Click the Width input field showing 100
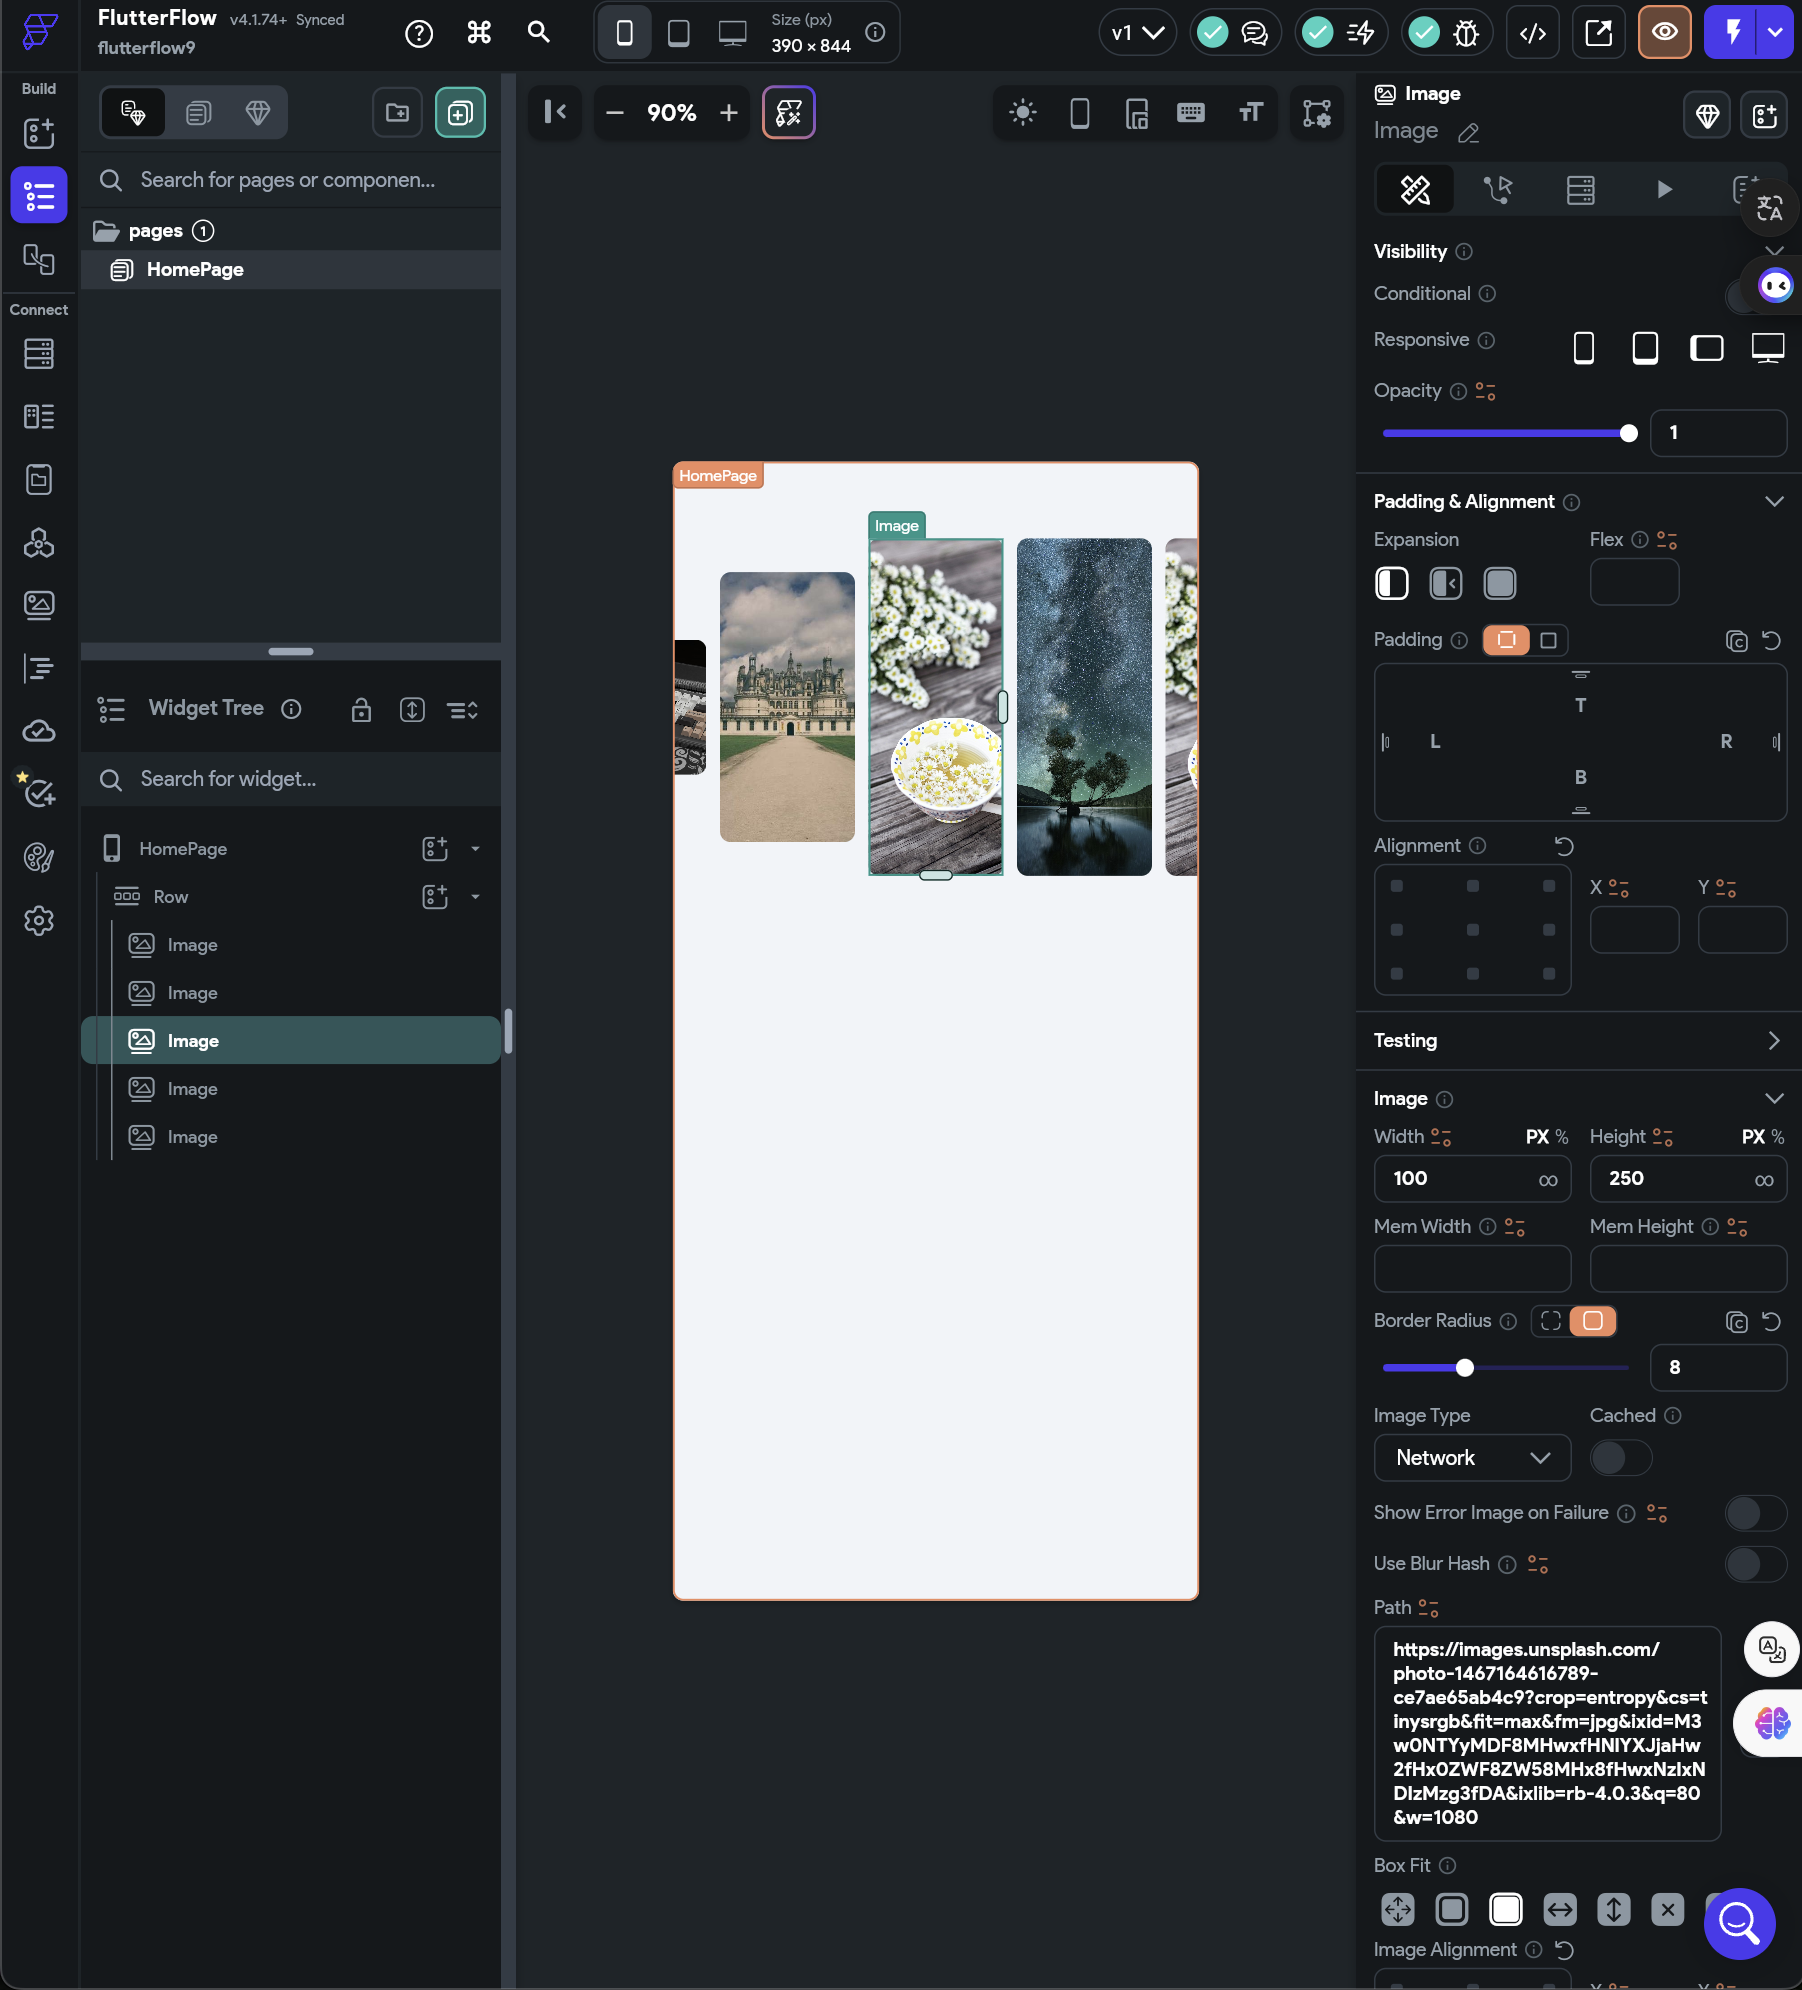1802x1990 pixels. 1472,1179
